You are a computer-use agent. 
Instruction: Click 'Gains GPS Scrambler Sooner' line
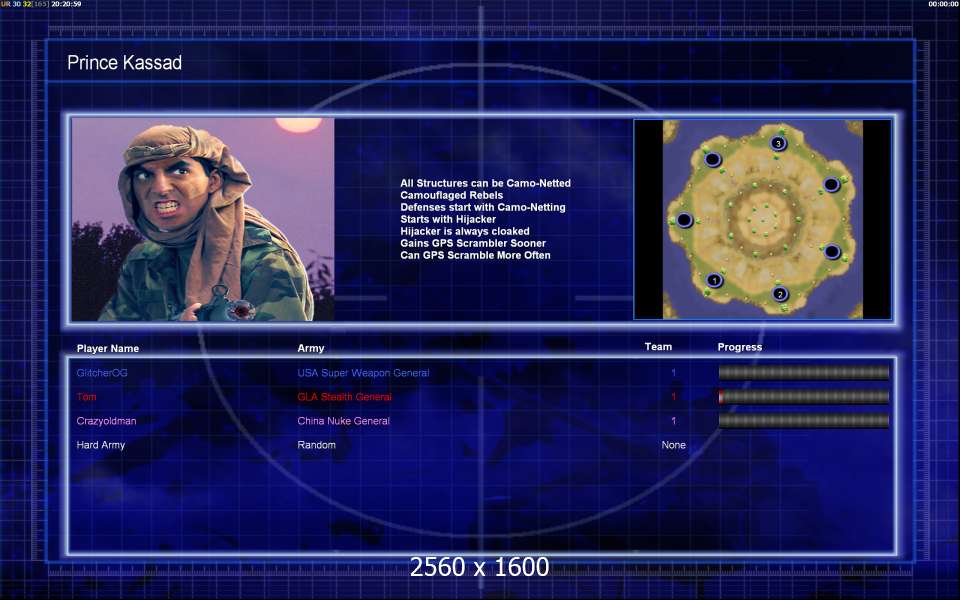click(x=473, y=243)
